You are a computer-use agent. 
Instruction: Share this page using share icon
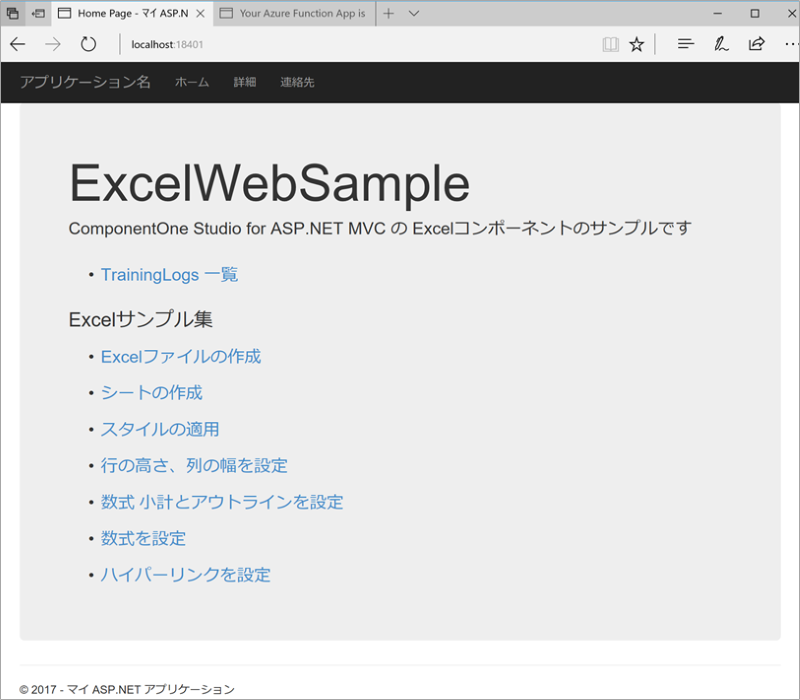756,44
